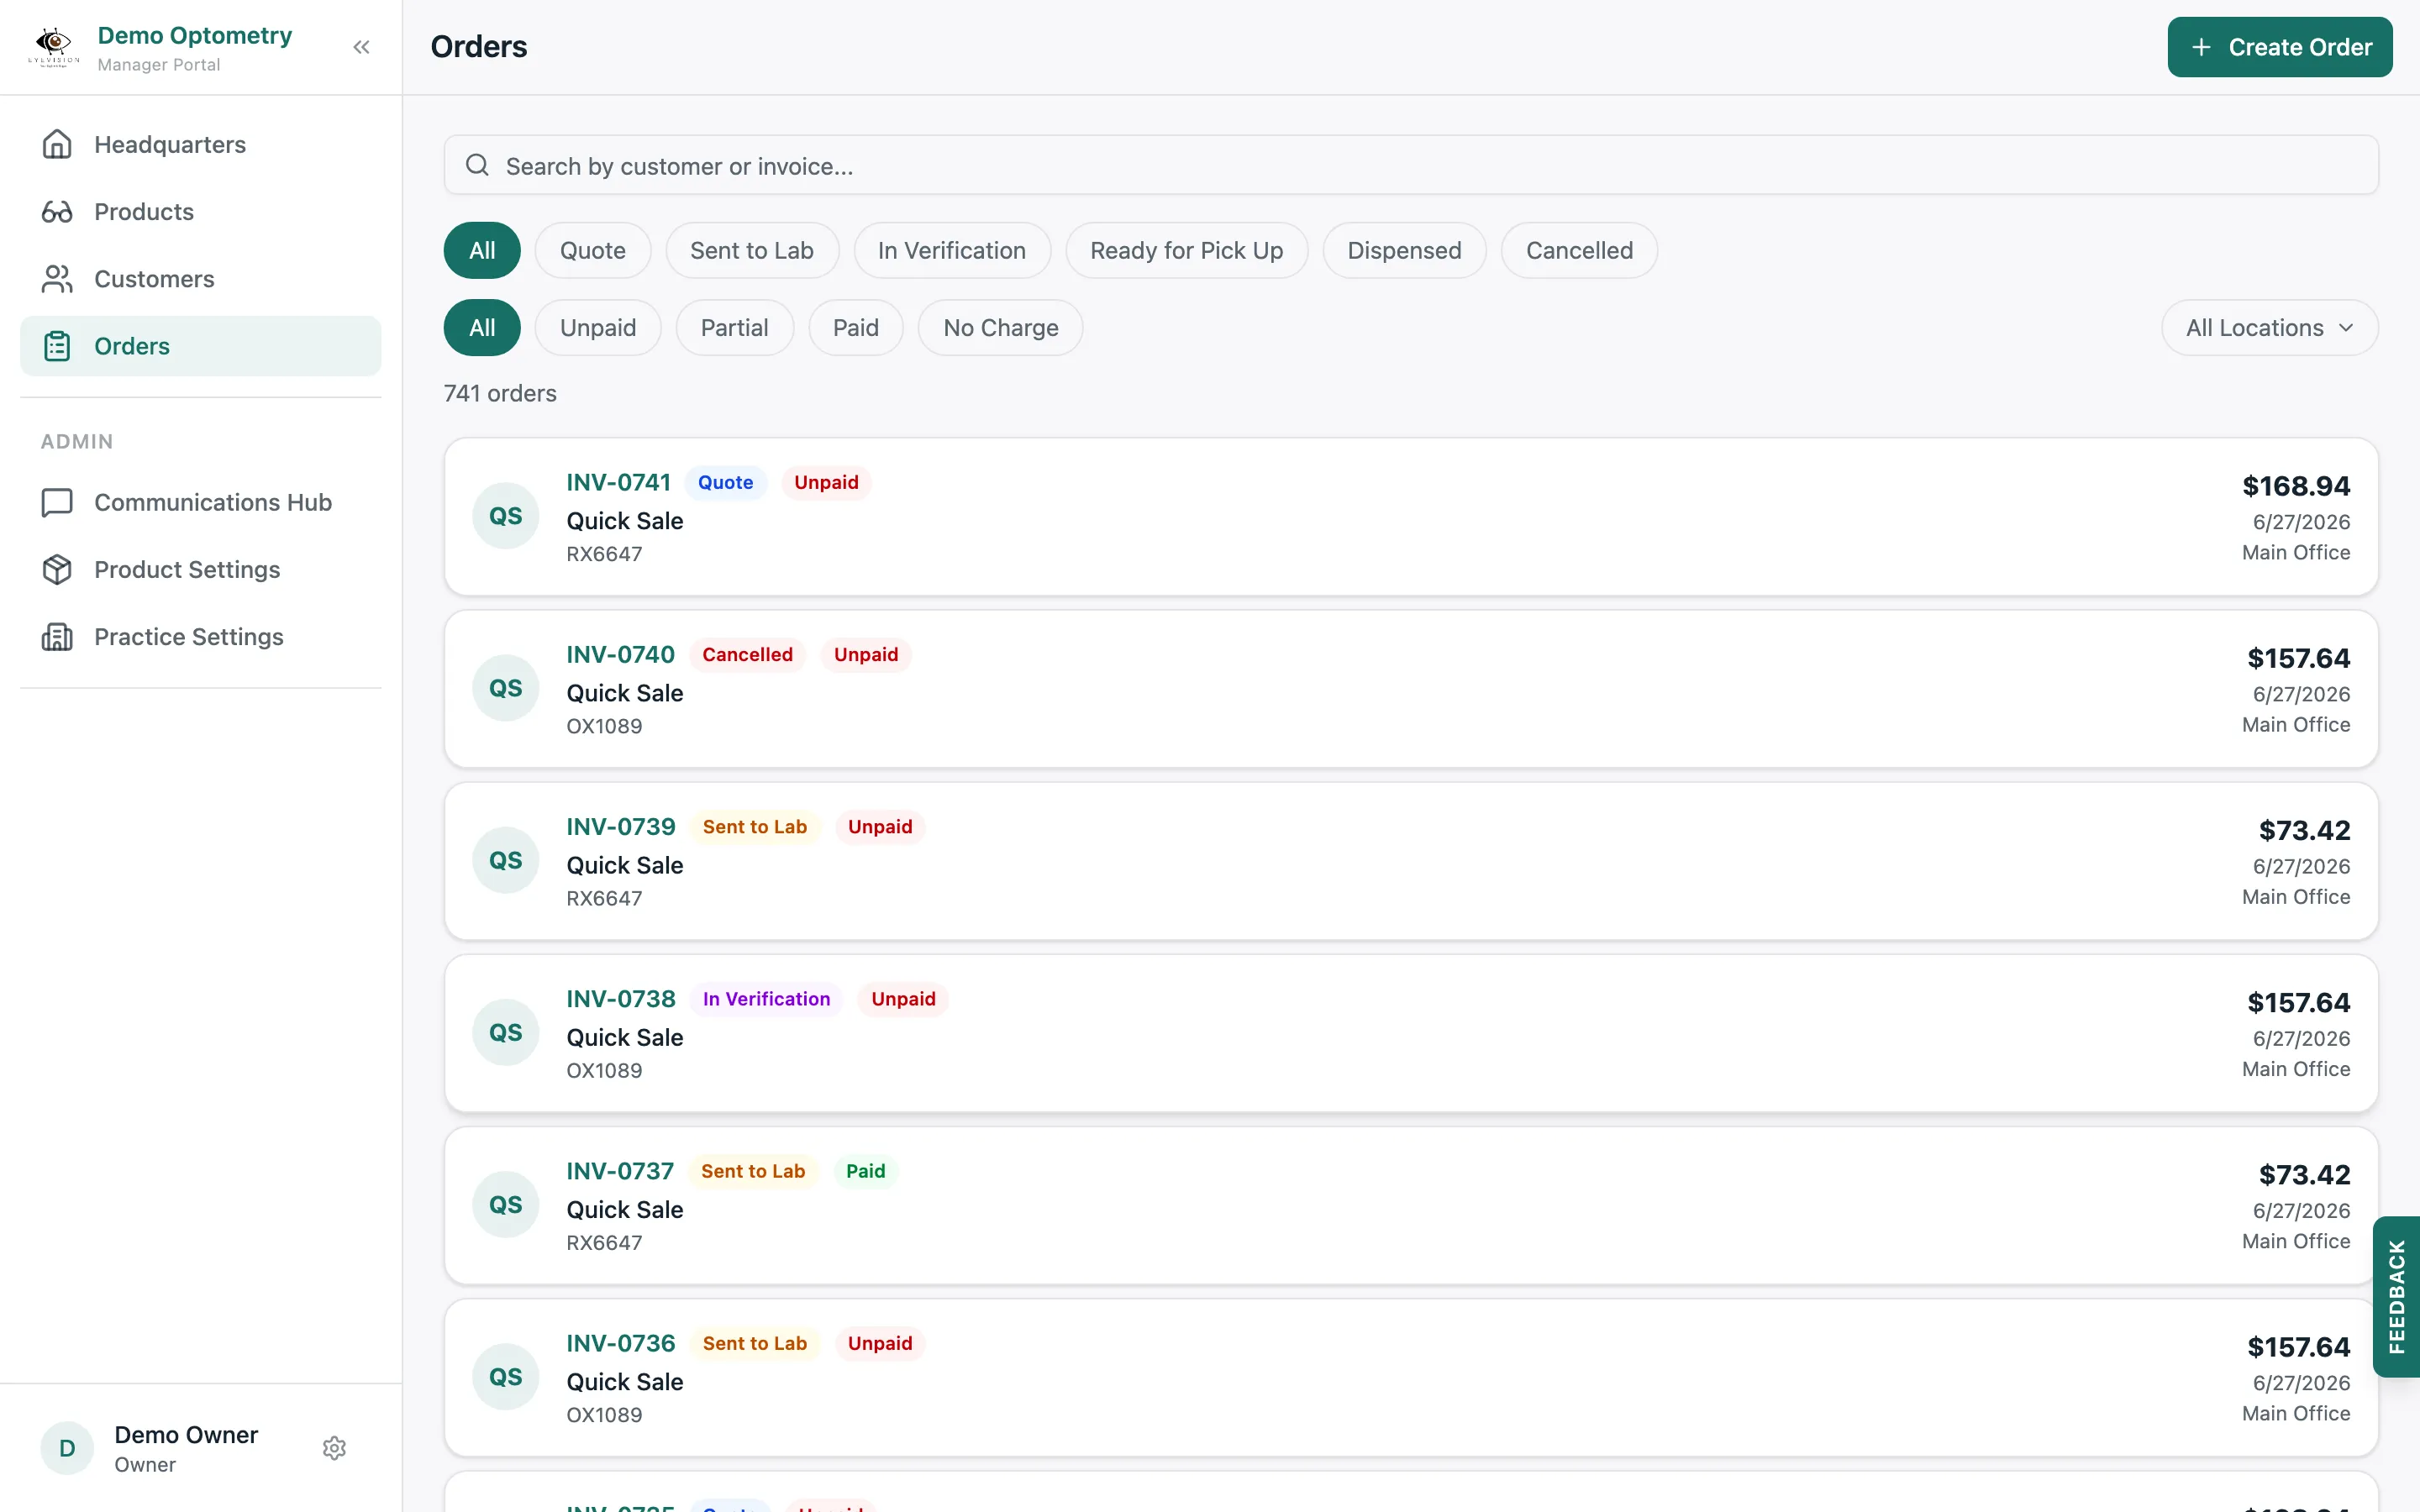Screen dimensions: 2420x1512
Task: Filter orders by Ready for Pick Up
Action: [1186, 250]
